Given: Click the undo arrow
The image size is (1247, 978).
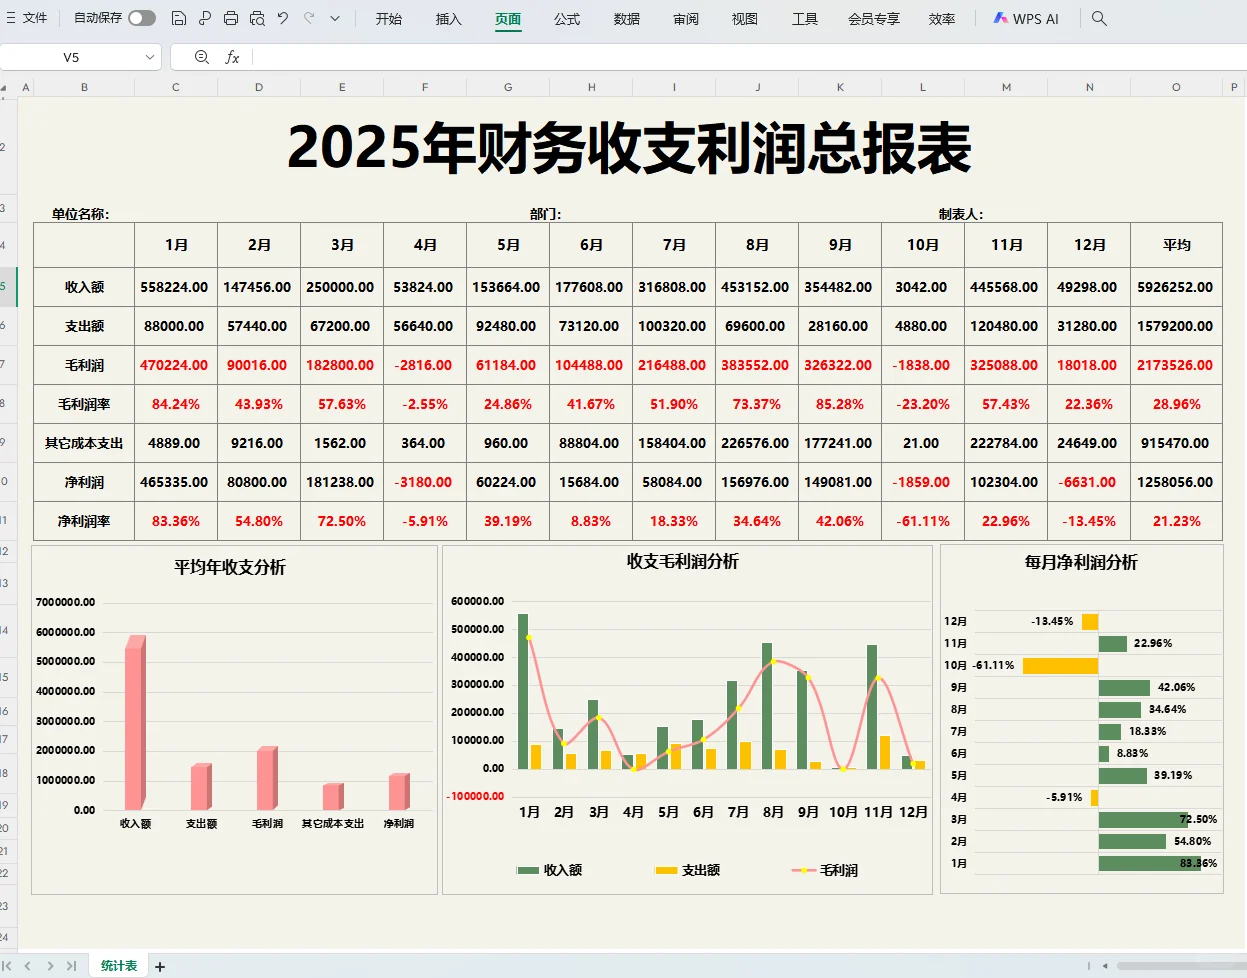Looking at the screenshot, I should (x=283, y=18).
